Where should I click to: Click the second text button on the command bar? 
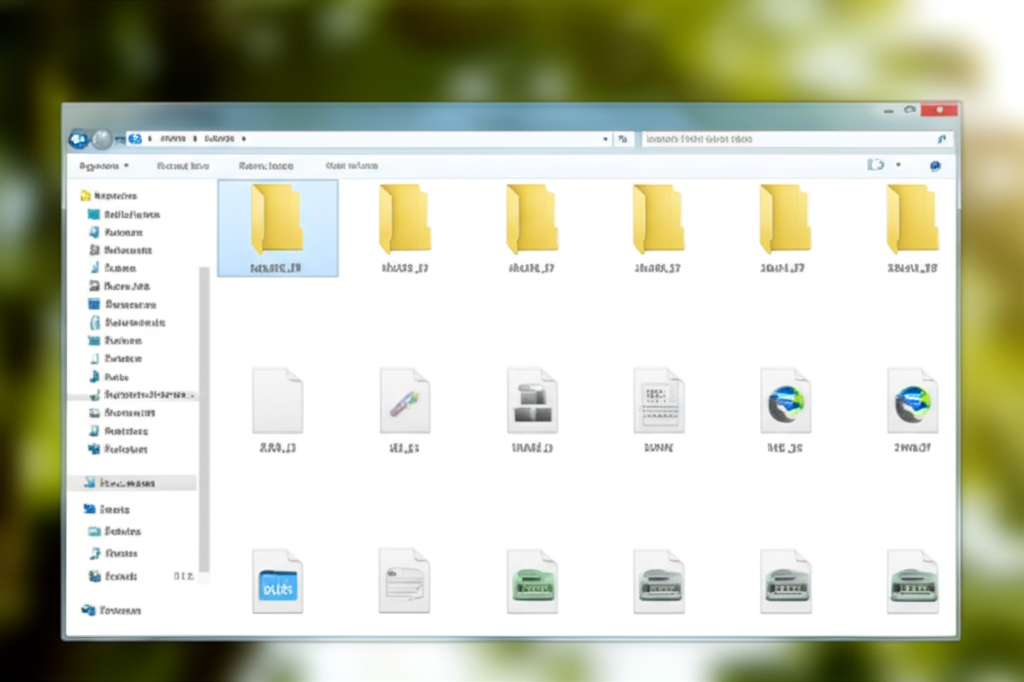183,166
